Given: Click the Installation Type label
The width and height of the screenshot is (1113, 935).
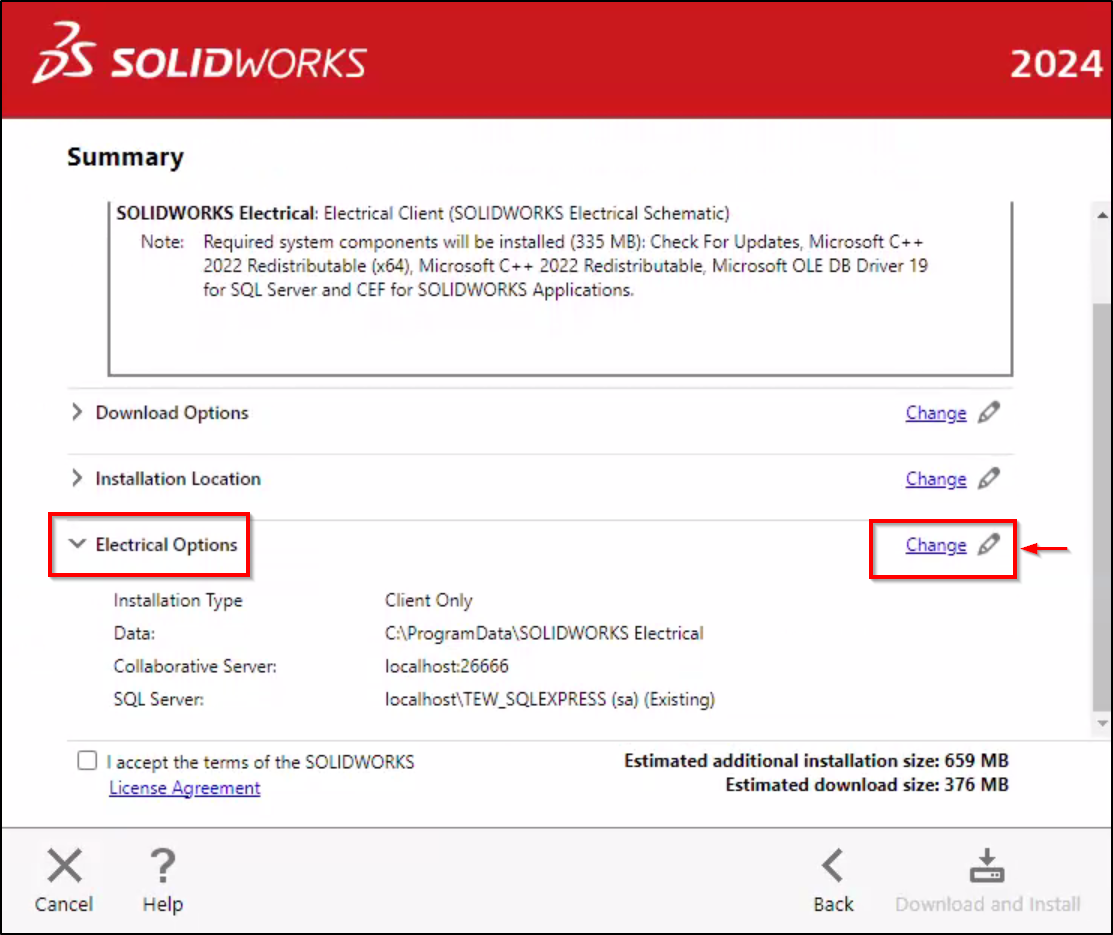Looking at the screenshot, I should pos(178,600).
